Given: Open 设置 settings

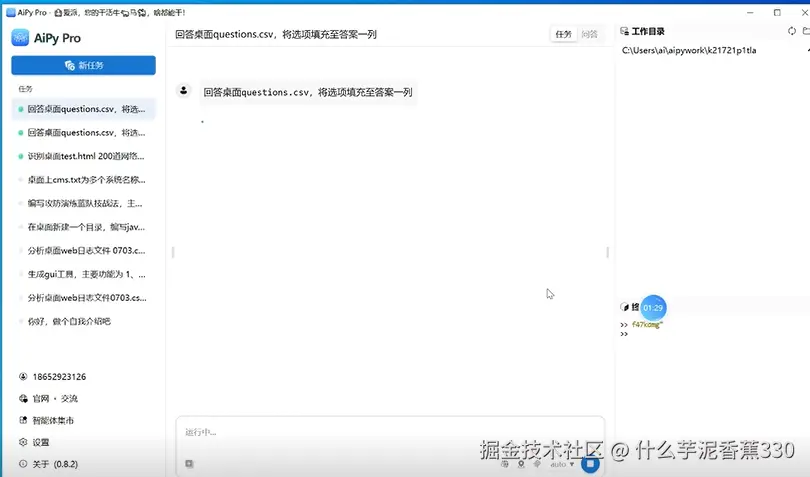Looking at the screenshot, I should 41,442.
